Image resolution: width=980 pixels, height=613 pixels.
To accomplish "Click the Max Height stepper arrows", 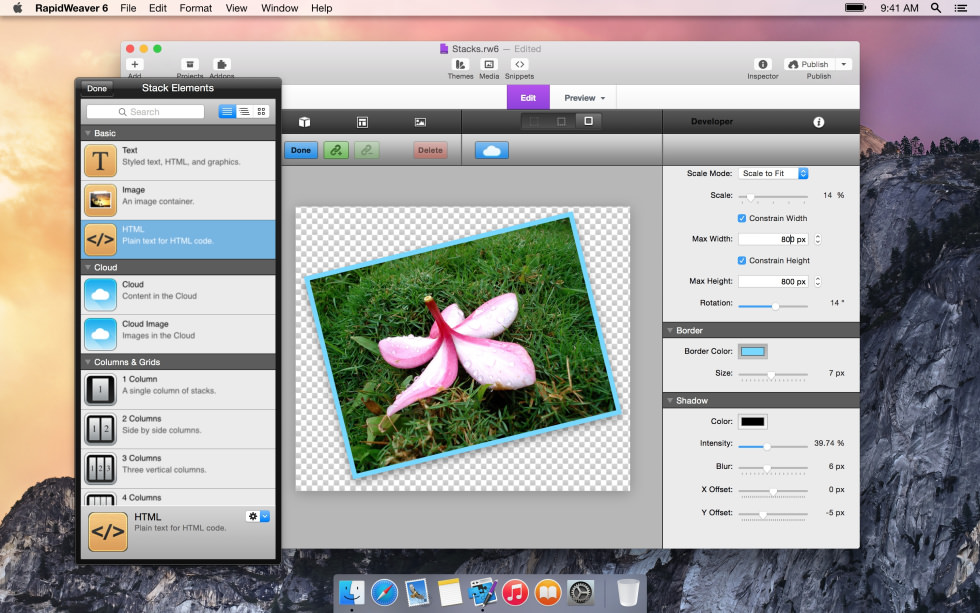I will 818,282.
